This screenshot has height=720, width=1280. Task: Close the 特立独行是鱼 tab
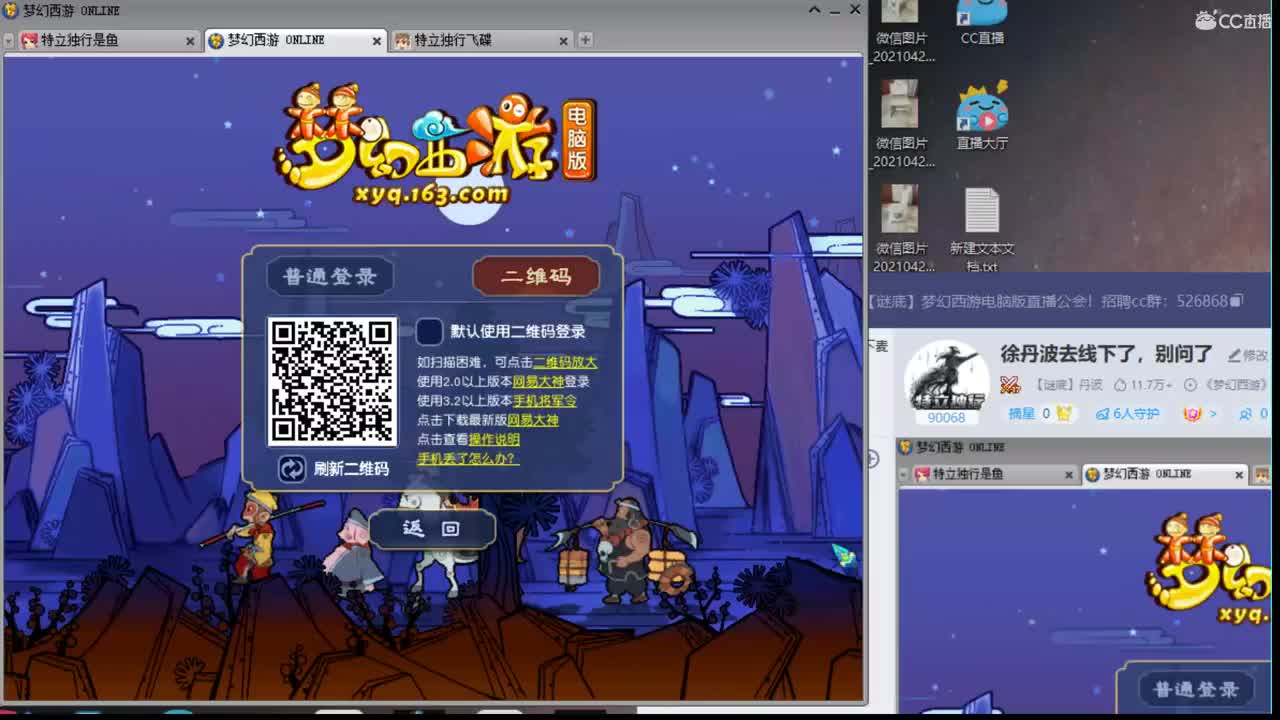[x=190, y=41]
